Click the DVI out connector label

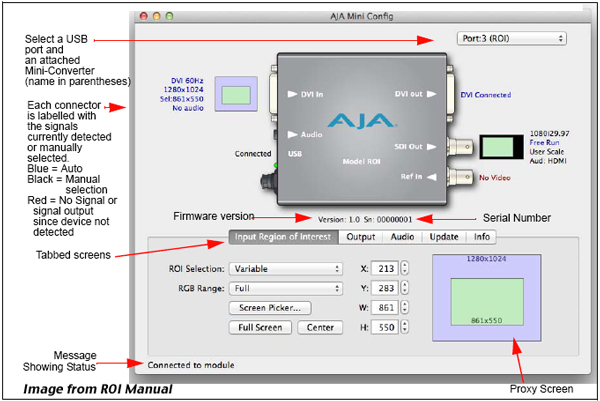pos(408,94)
